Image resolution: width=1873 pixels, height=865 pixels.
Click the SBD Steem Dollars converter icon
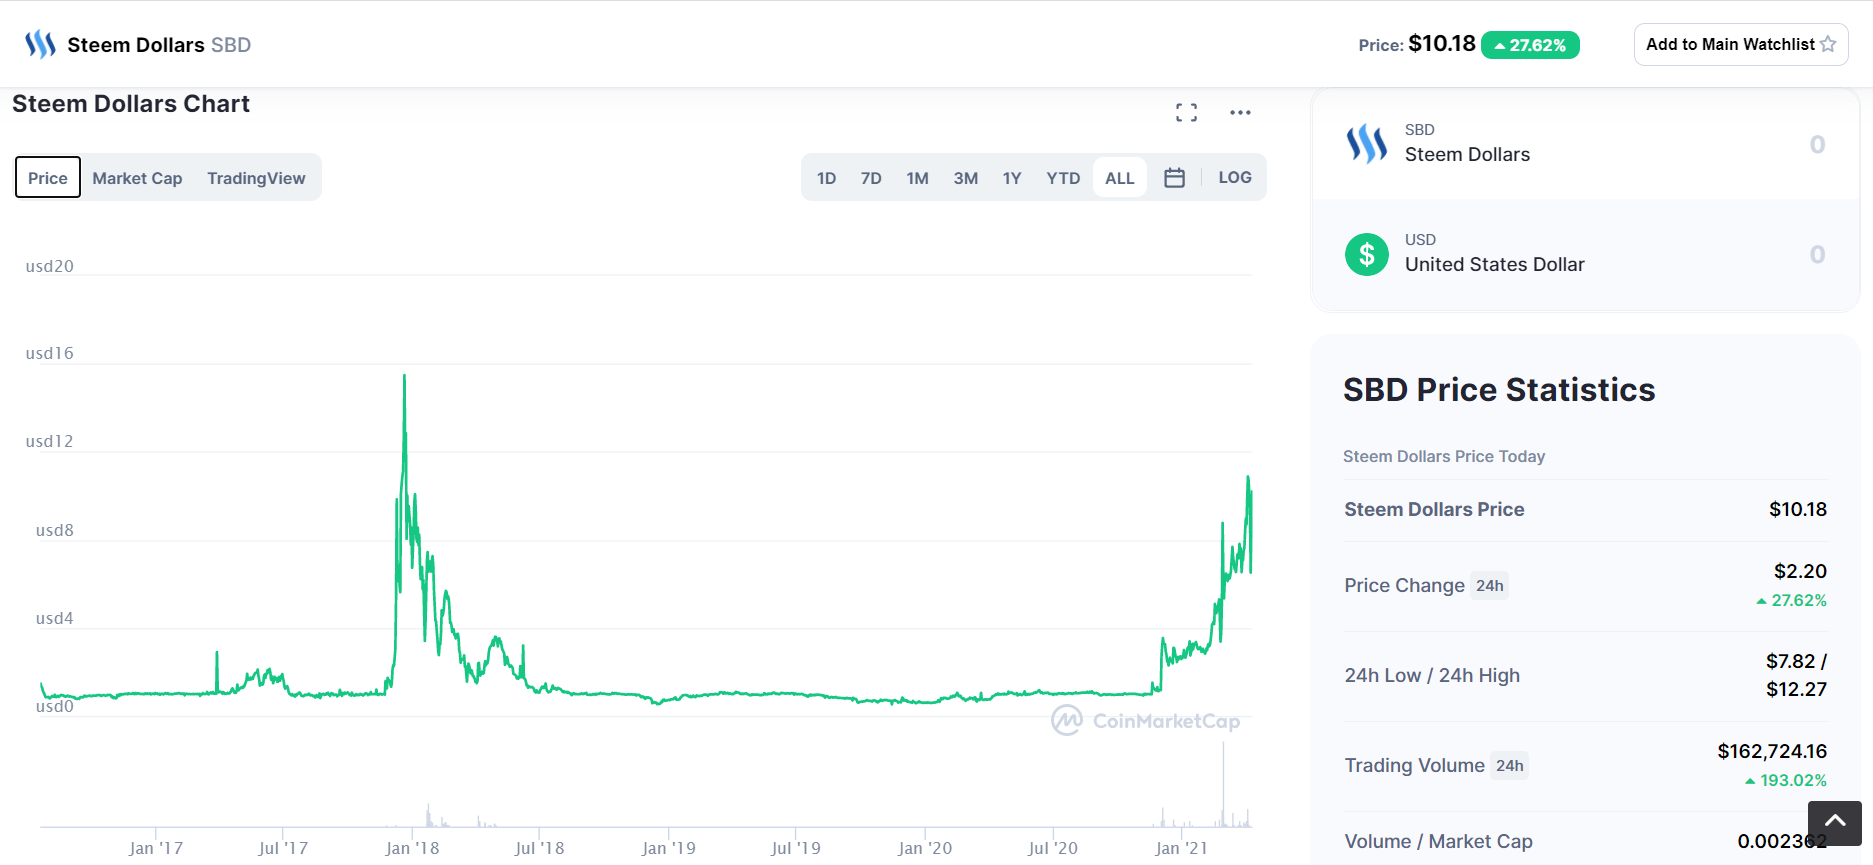pyautogui.click(x=1366, y=144)
